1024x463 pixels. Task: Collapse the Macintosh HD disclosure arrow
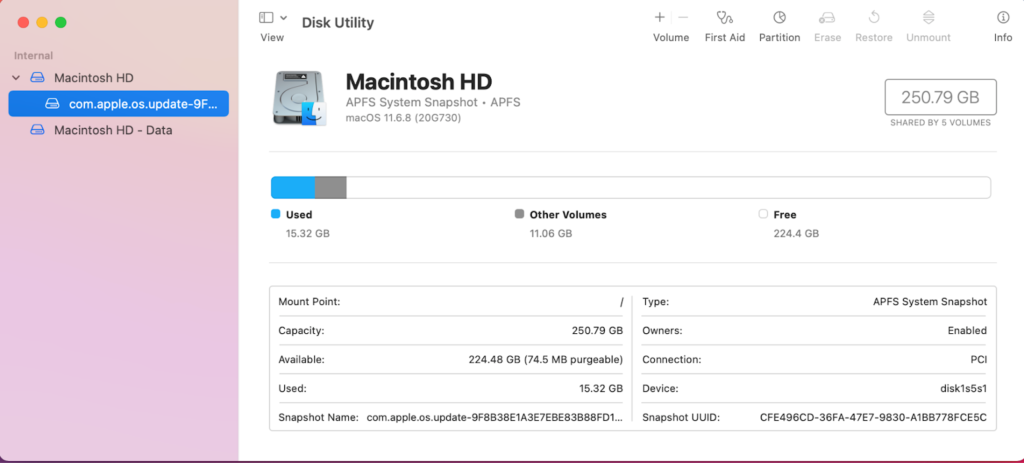(x=16, y=78)
